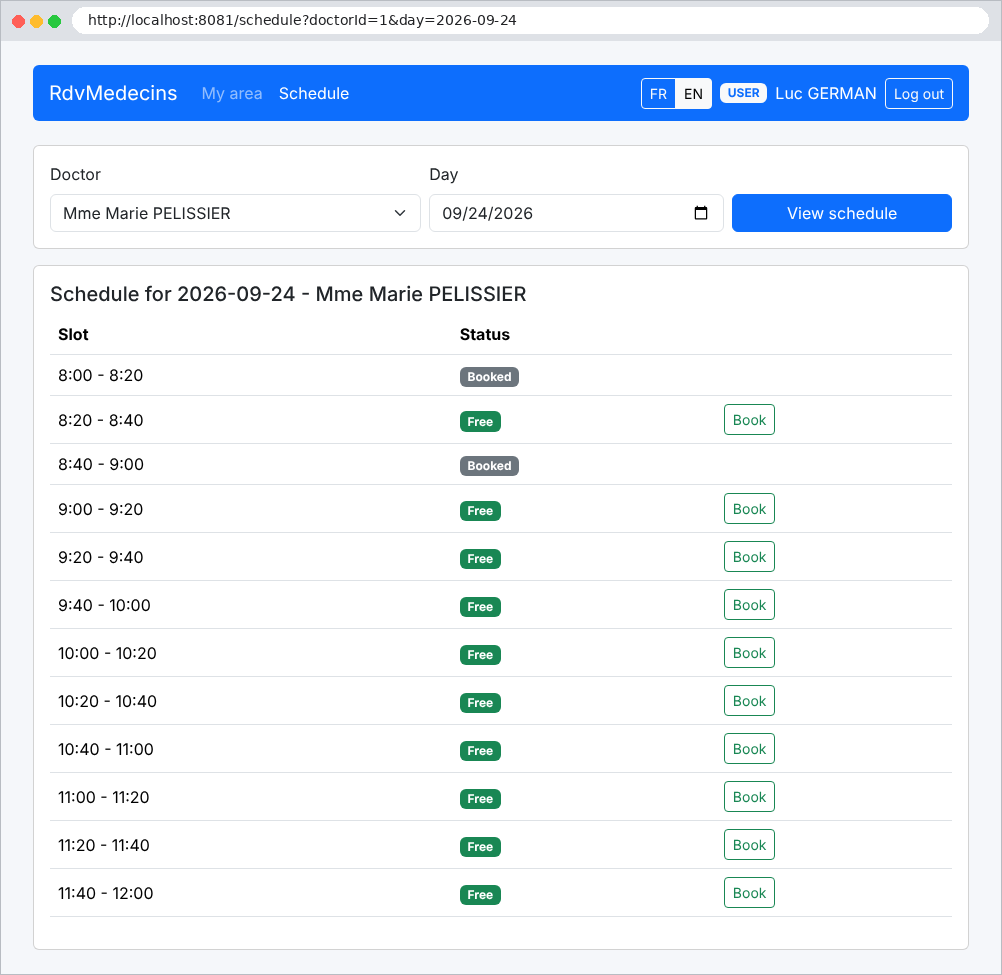This screenshot has height=975, width=1002.
Task: Open the calendar picker icon in Day field
Action: coord(700,213)
